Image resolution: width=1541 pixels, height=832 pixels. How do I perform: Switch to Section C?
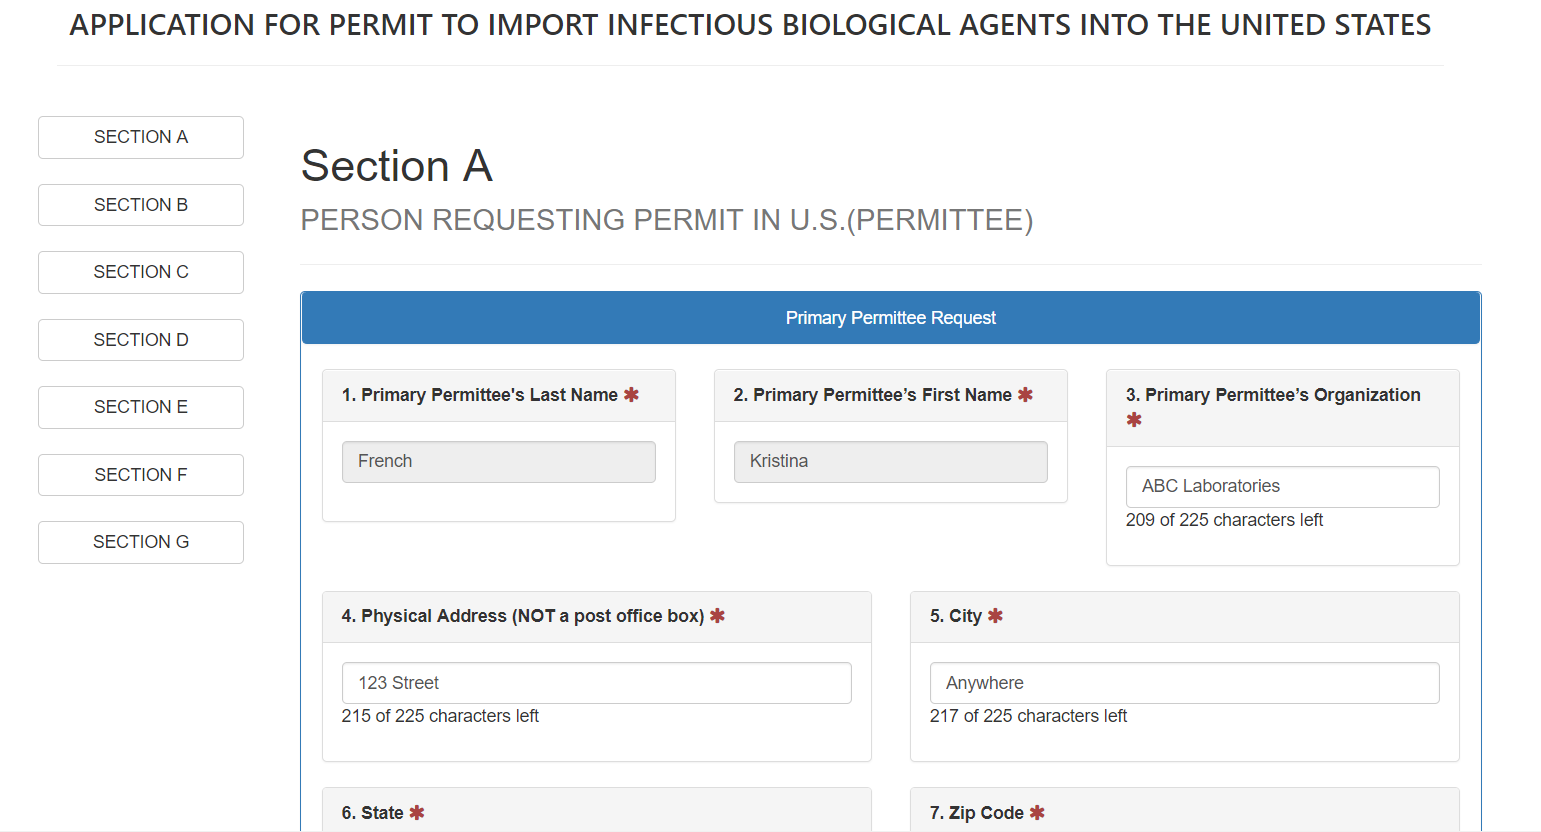(x=141, y=272)
